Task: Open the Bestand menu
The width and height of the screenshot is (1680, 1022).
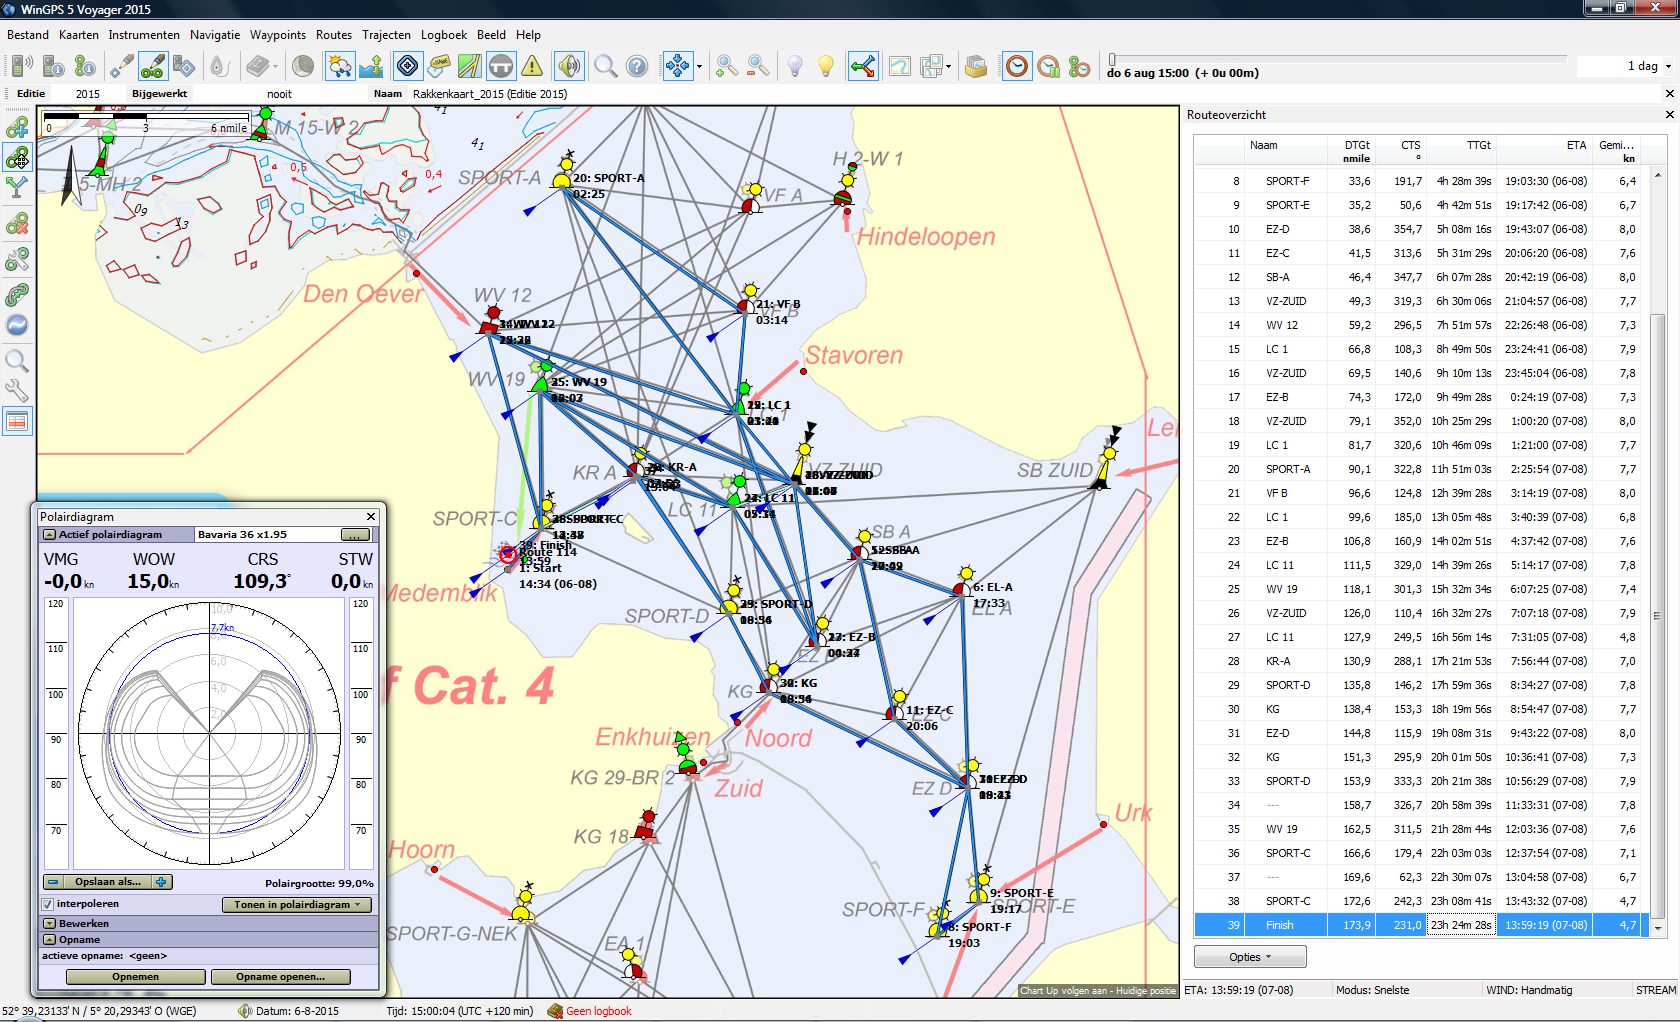Action: (x=28, y=35)
